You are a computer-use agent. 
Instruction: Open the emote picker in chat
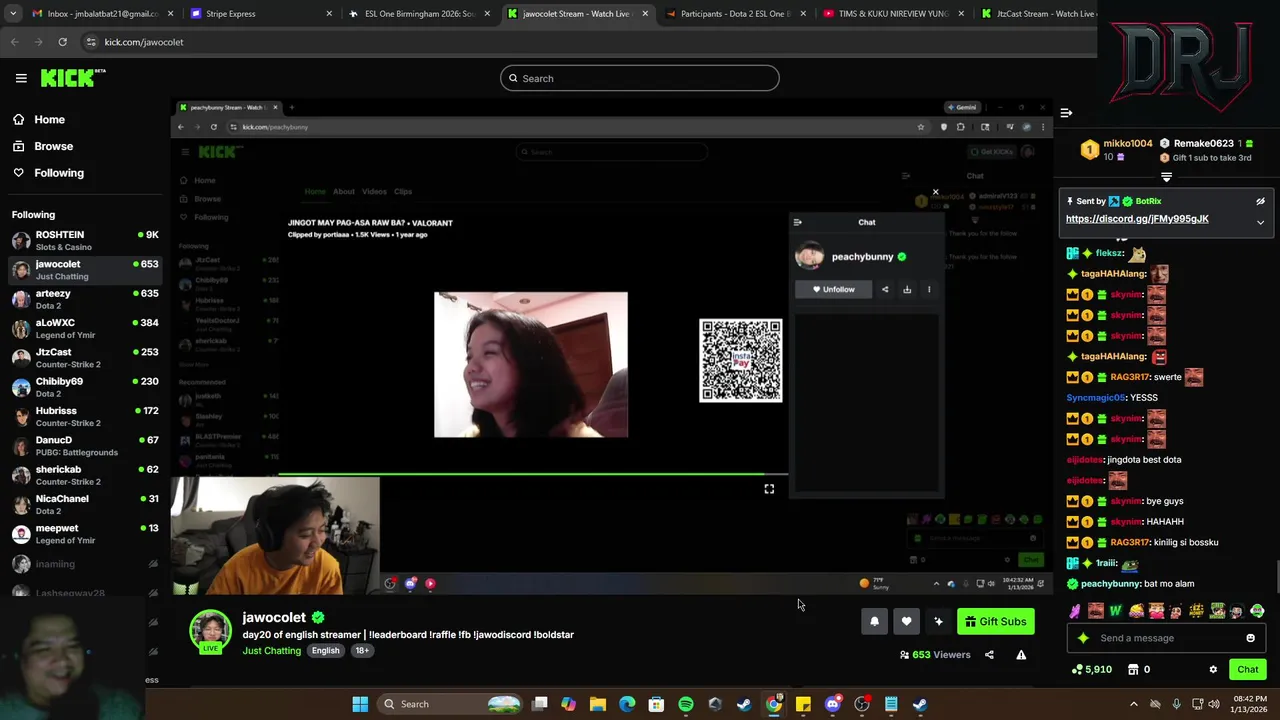pyautogui.click(x=1250, y=638)
